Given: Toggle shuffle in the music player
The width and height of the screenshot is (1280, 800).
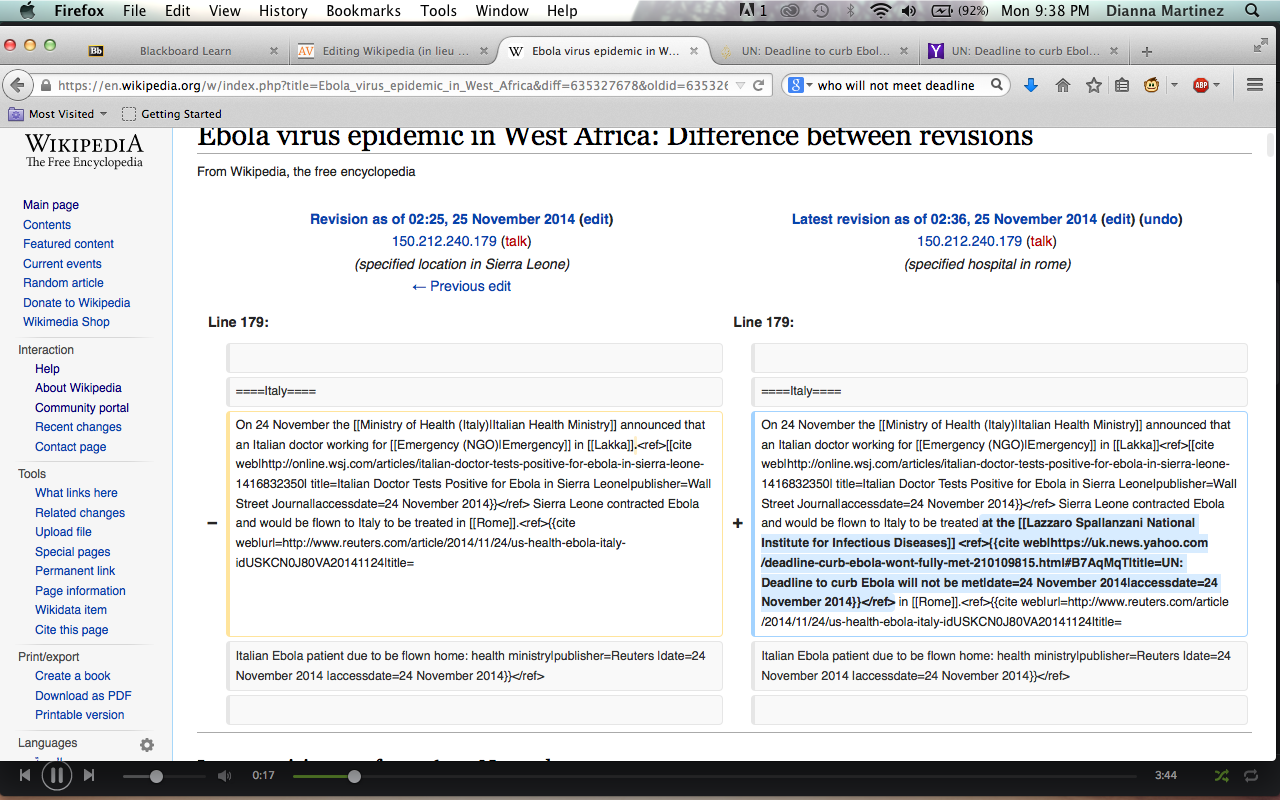Looking at the screenshot, I should [x=1221, y=775].
